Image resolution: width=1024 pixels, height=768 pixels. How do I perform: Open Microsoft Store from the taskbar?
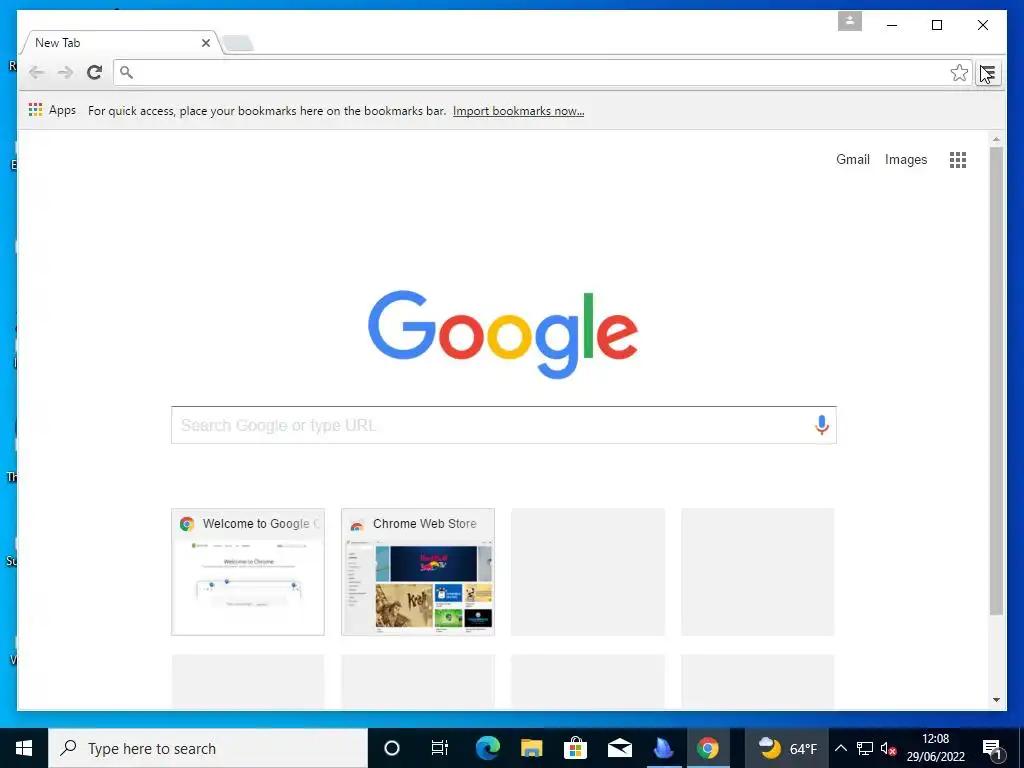pos(575,748)
